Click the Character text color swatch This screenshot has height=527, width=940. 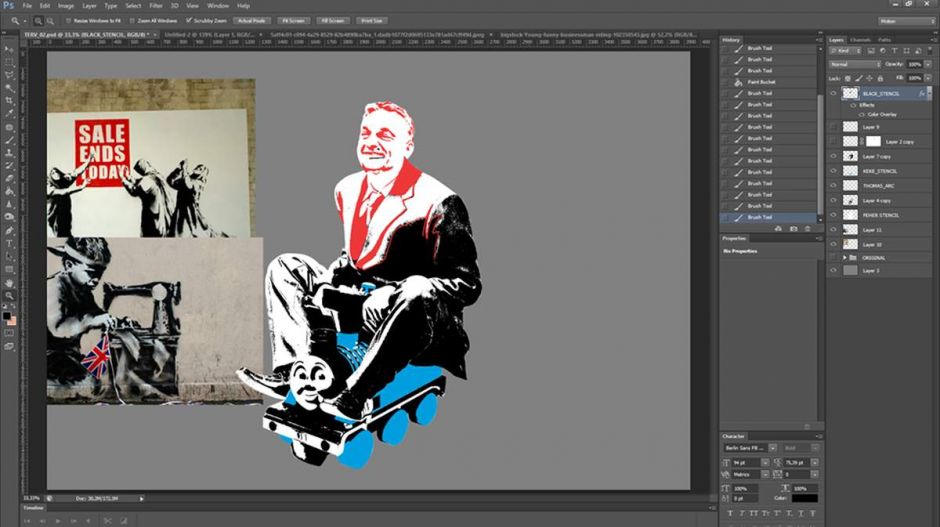coord(805,498)
